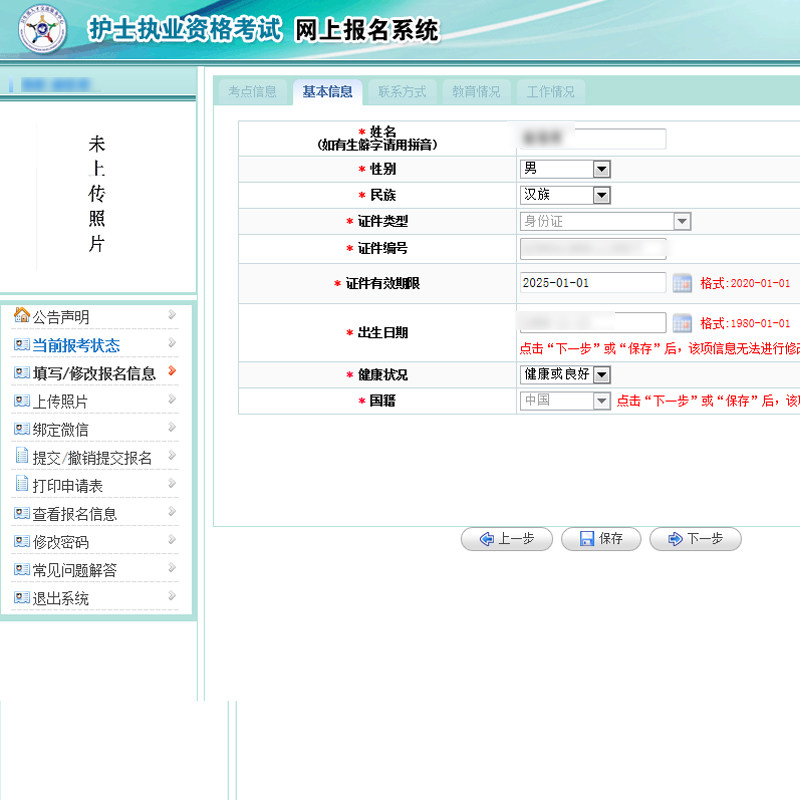Click the 出生日期 date field
The width and height of the screenshot is (800, 800).
tap(593, 322)
